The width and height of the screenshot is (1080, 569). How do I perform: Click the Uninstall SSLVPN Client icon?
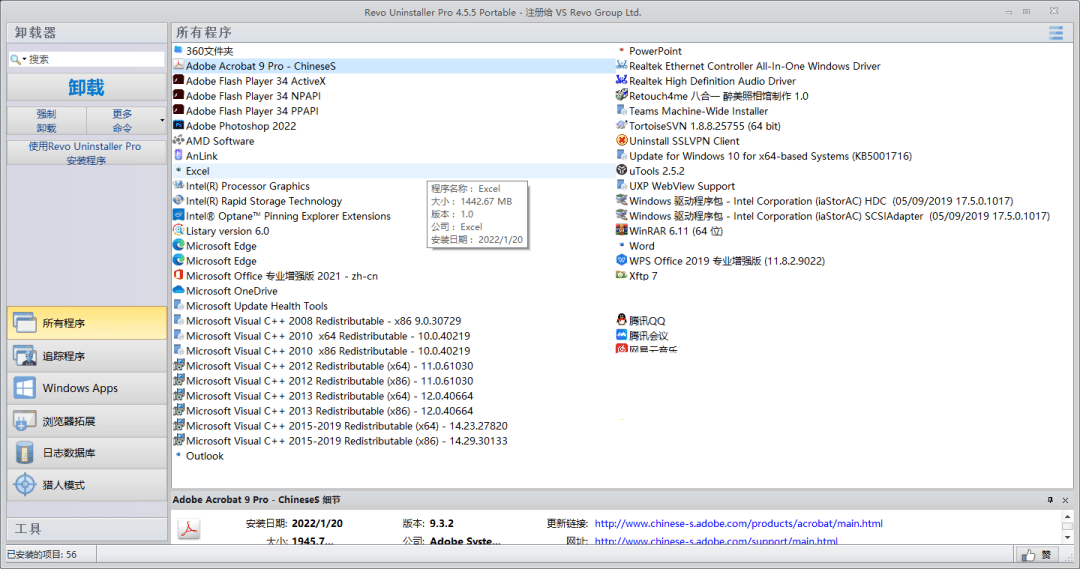tap(621, 141)
